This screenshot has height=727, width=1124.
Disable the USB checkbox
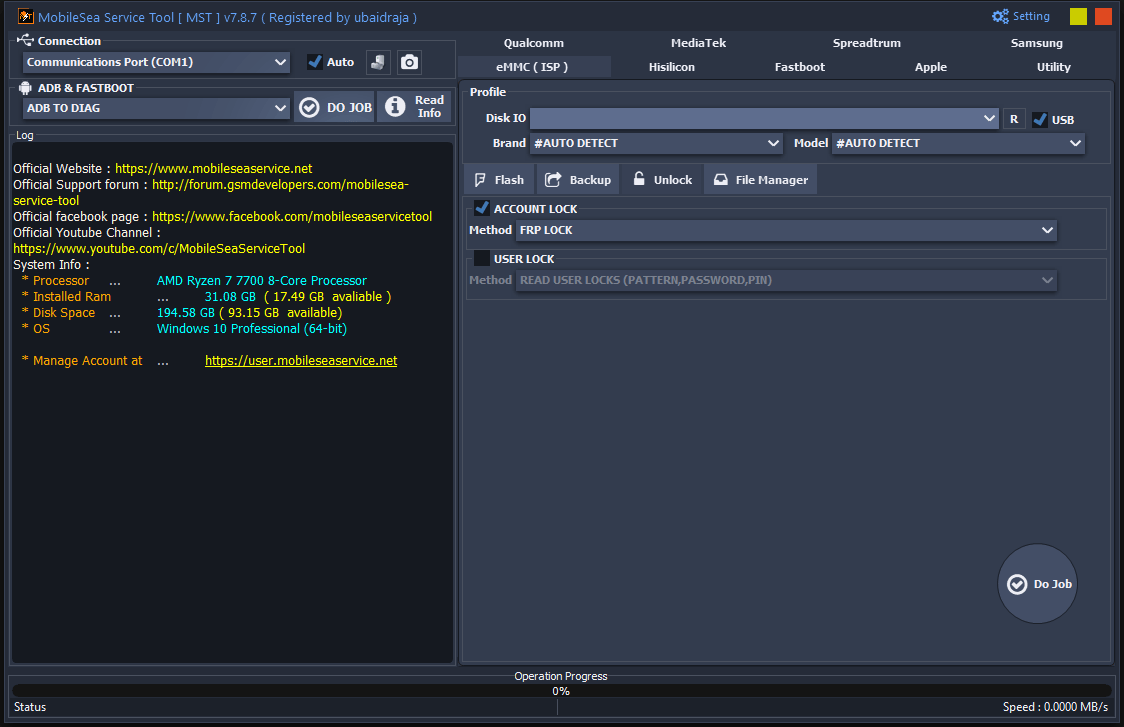click(1040, 118)
